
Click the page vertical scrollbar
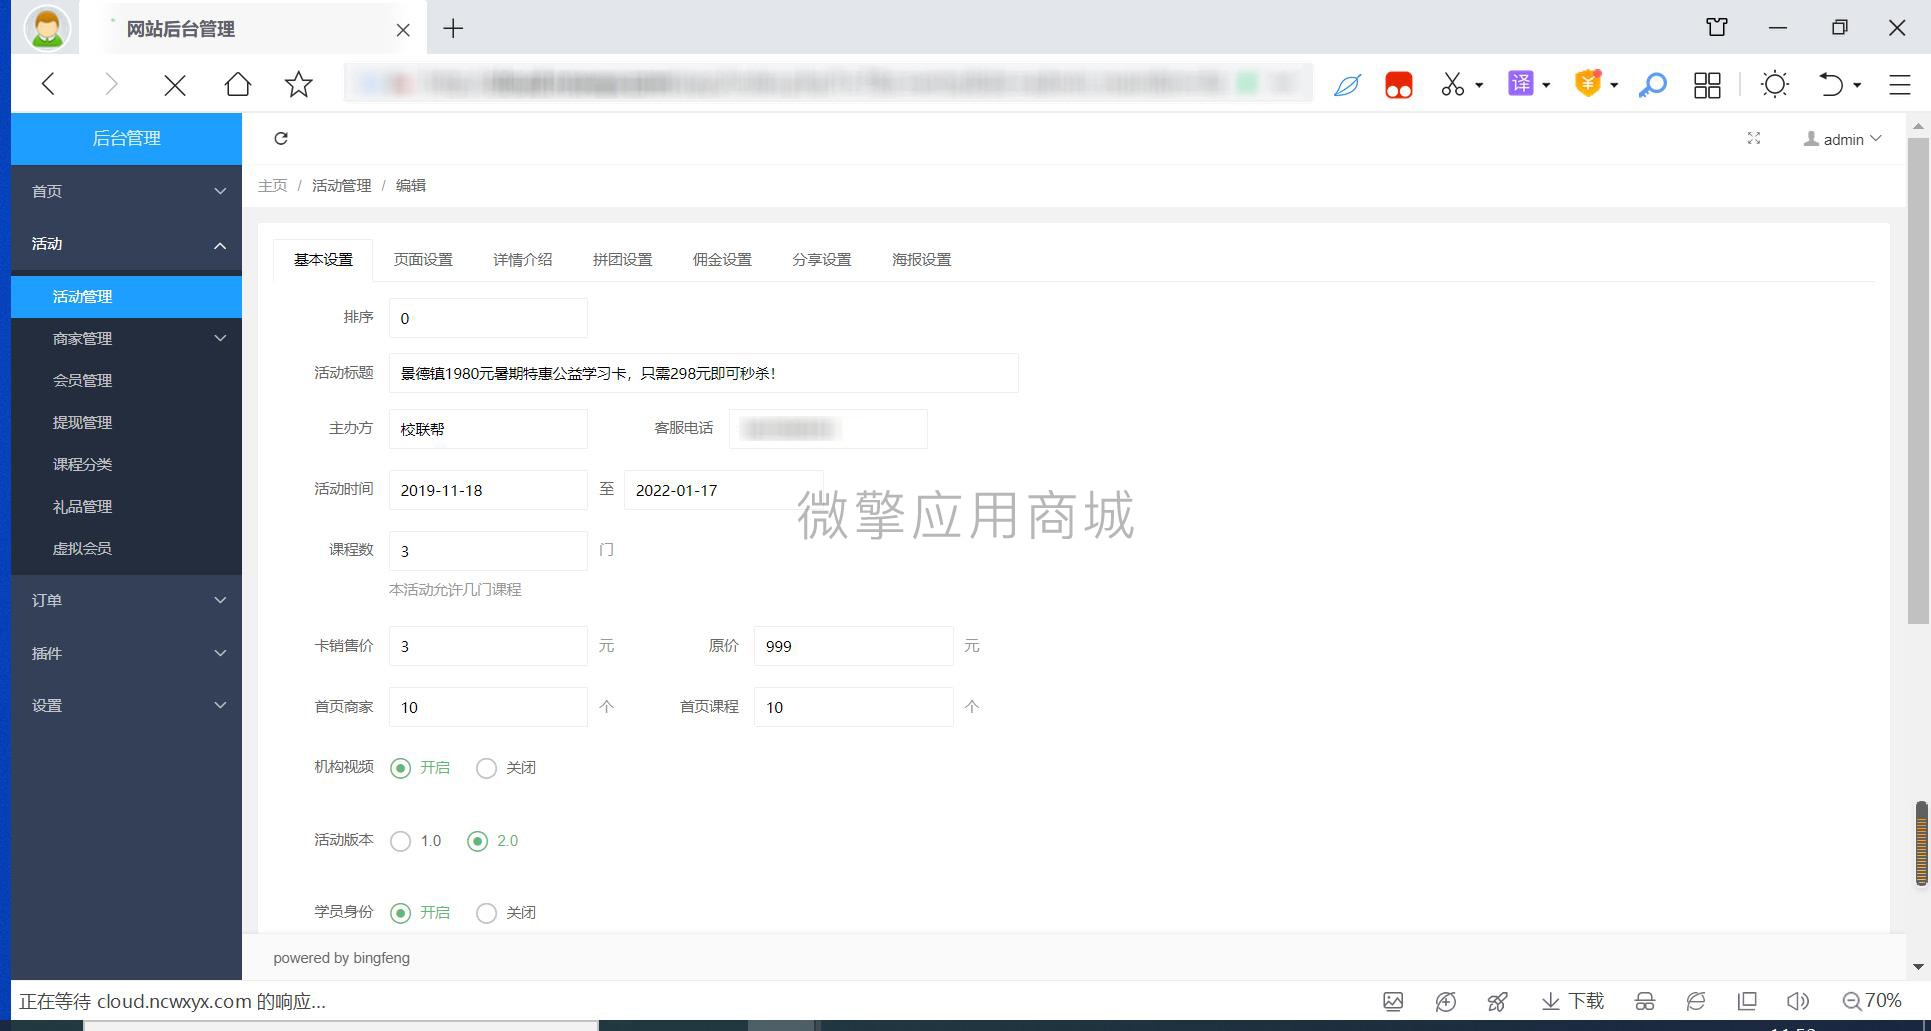pos(1918,380)
